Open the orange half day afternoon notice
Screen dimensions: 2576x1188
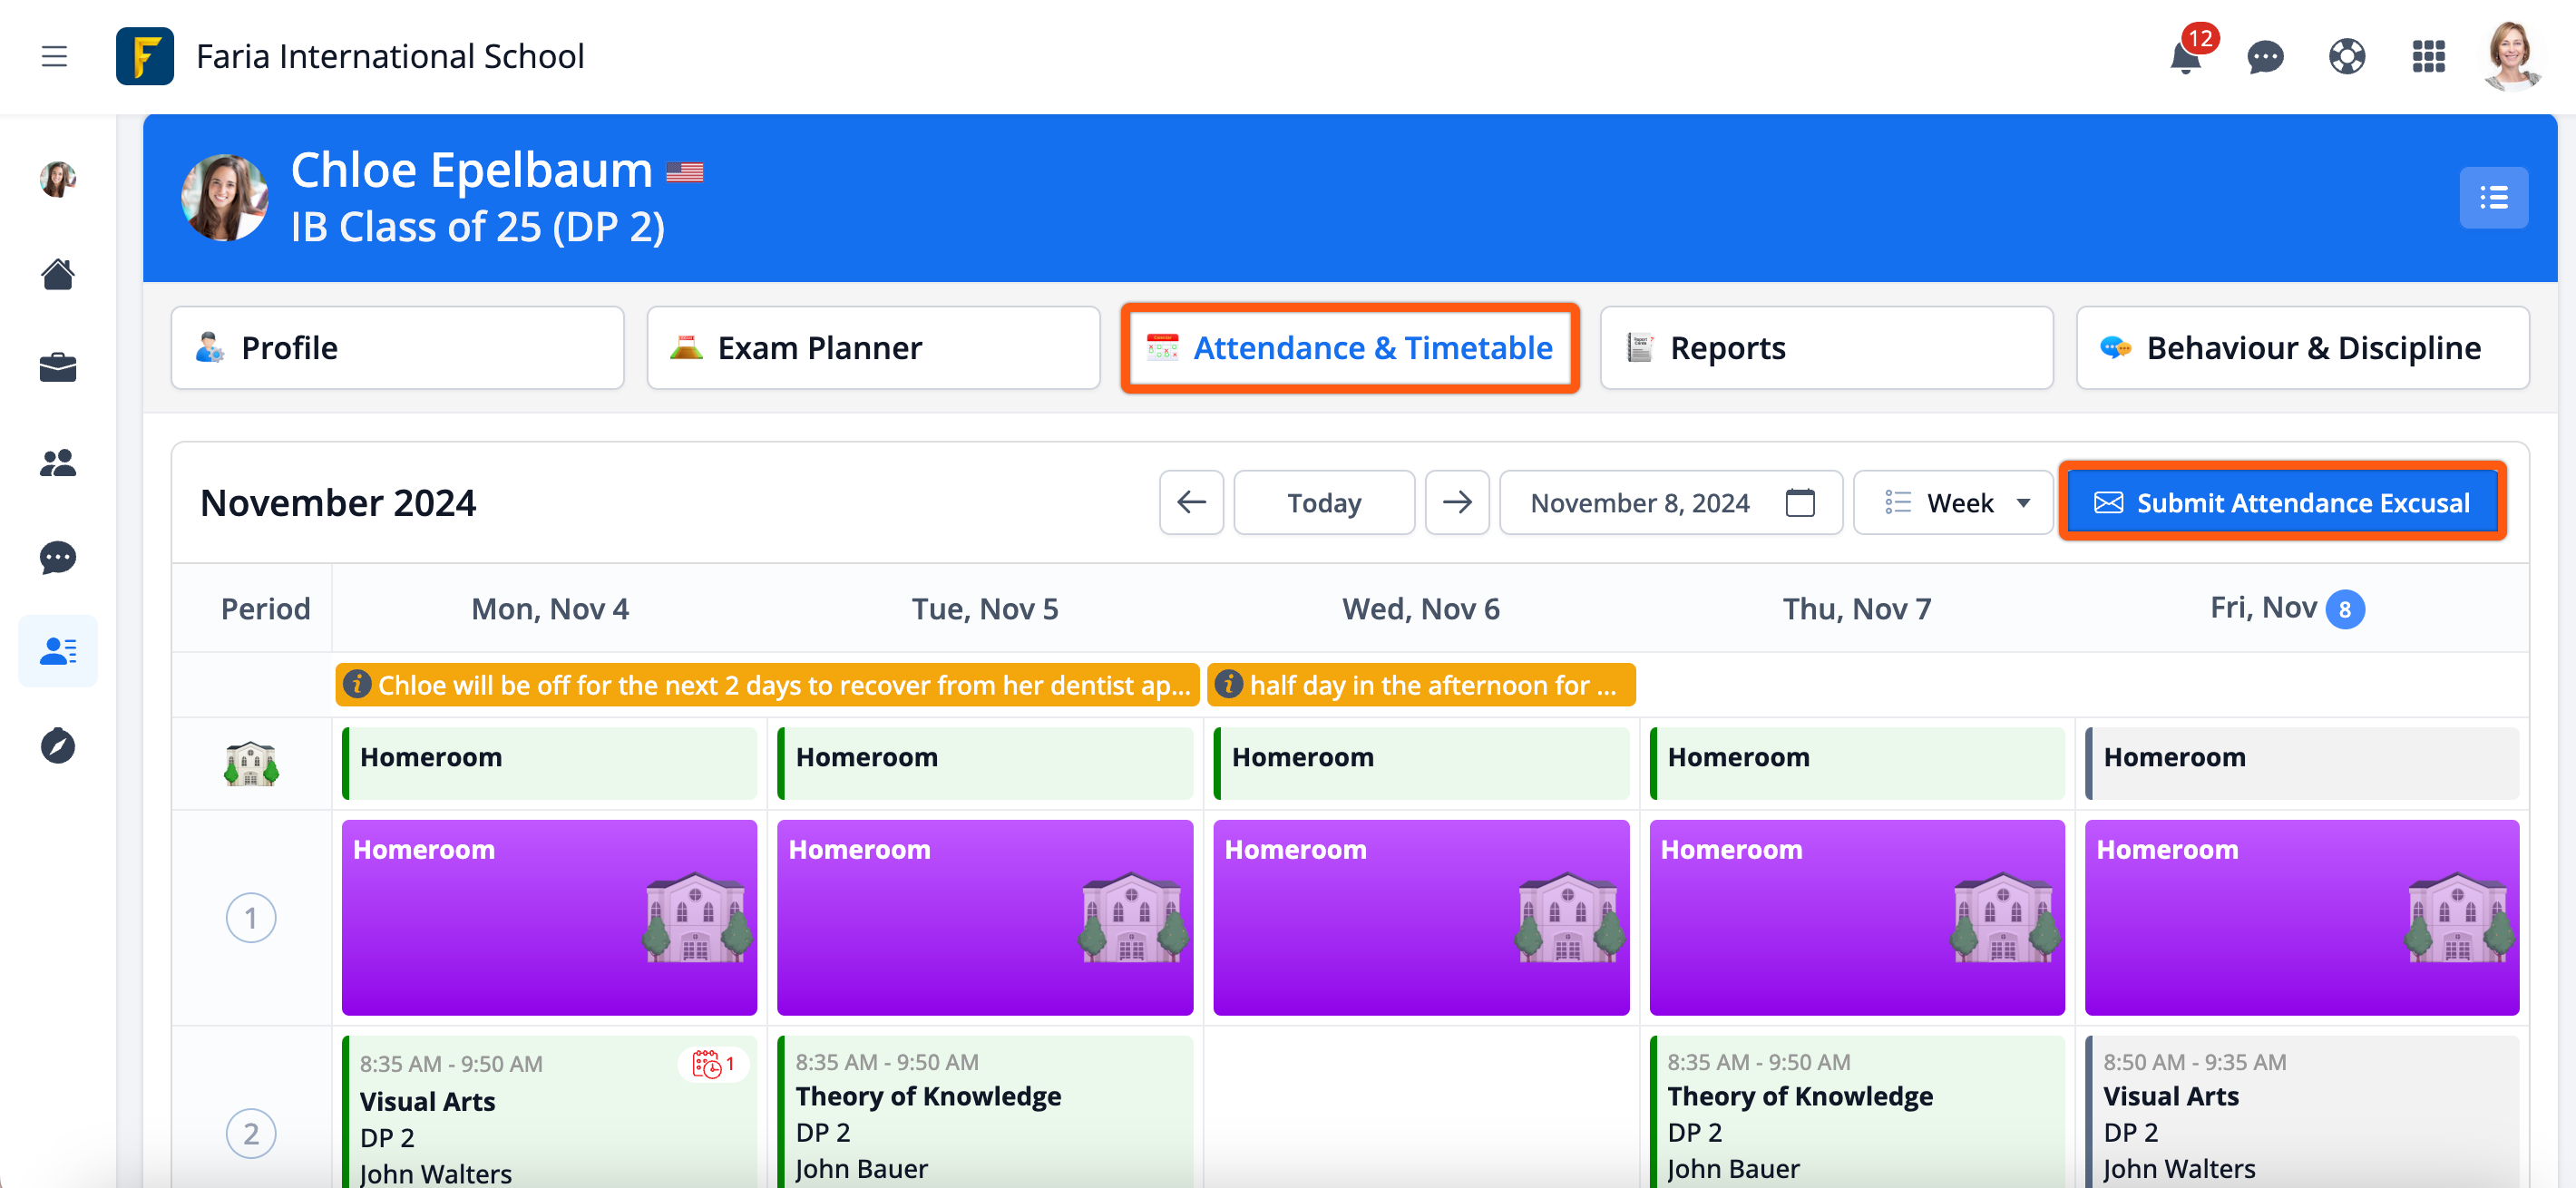[1420, 685]
